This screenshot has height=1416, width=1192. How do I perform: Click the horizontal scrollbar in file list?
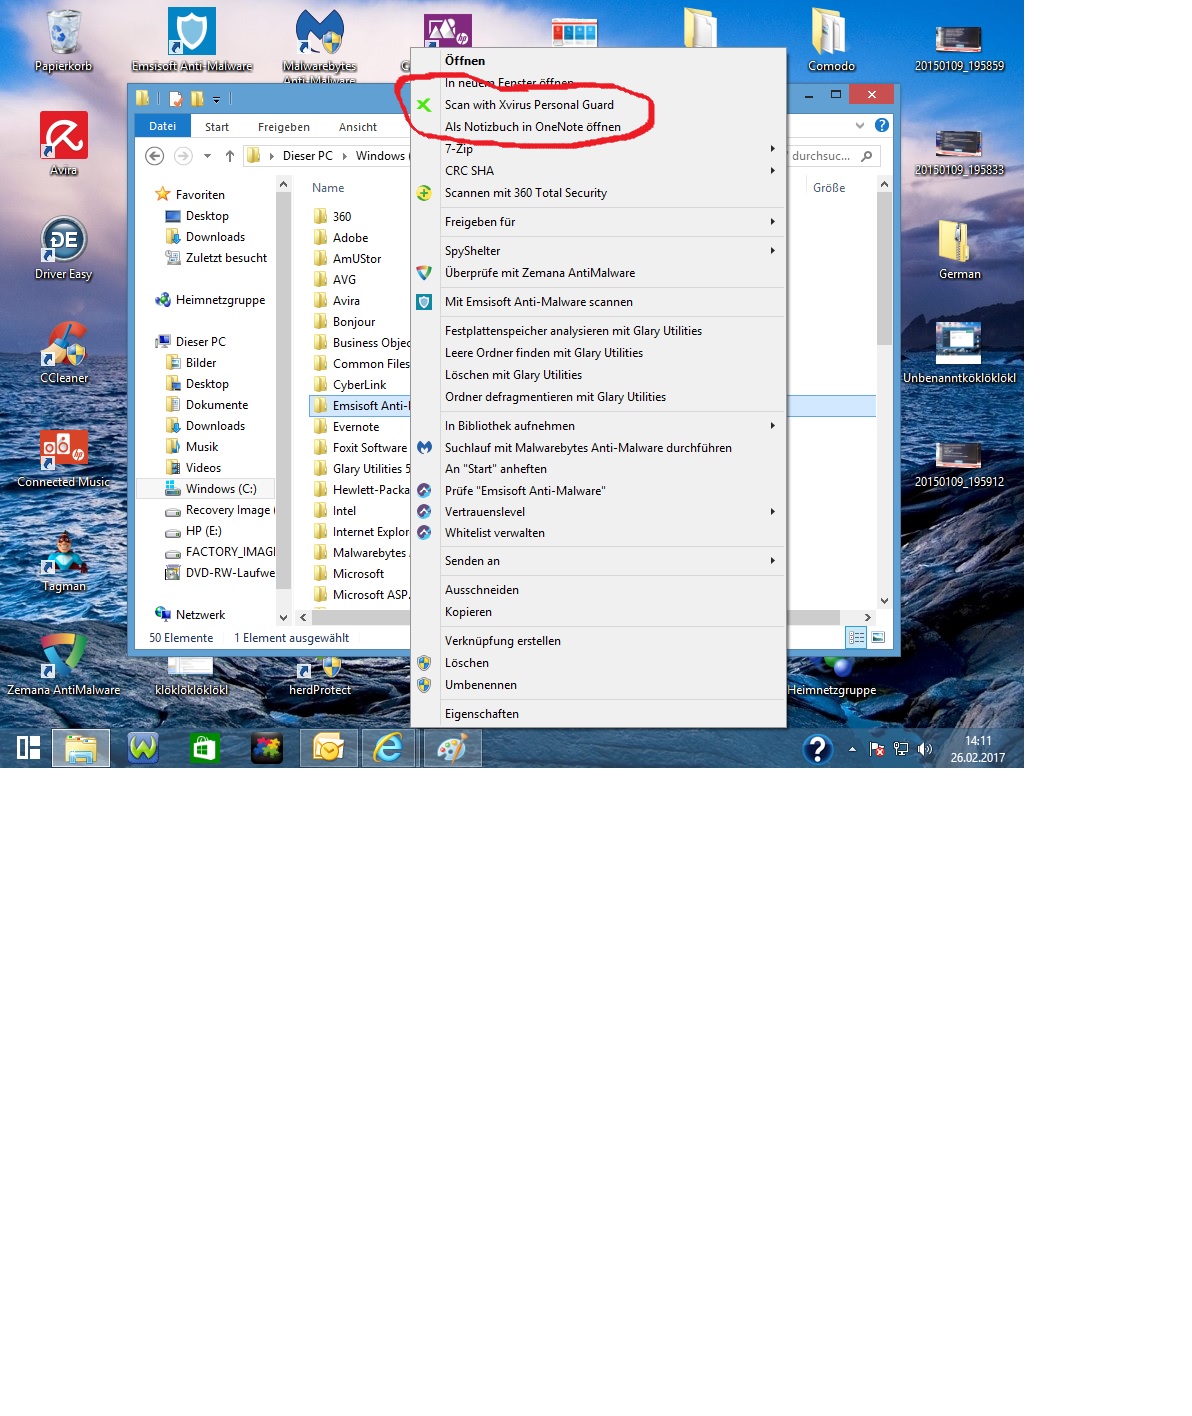(x=585, y=617)
